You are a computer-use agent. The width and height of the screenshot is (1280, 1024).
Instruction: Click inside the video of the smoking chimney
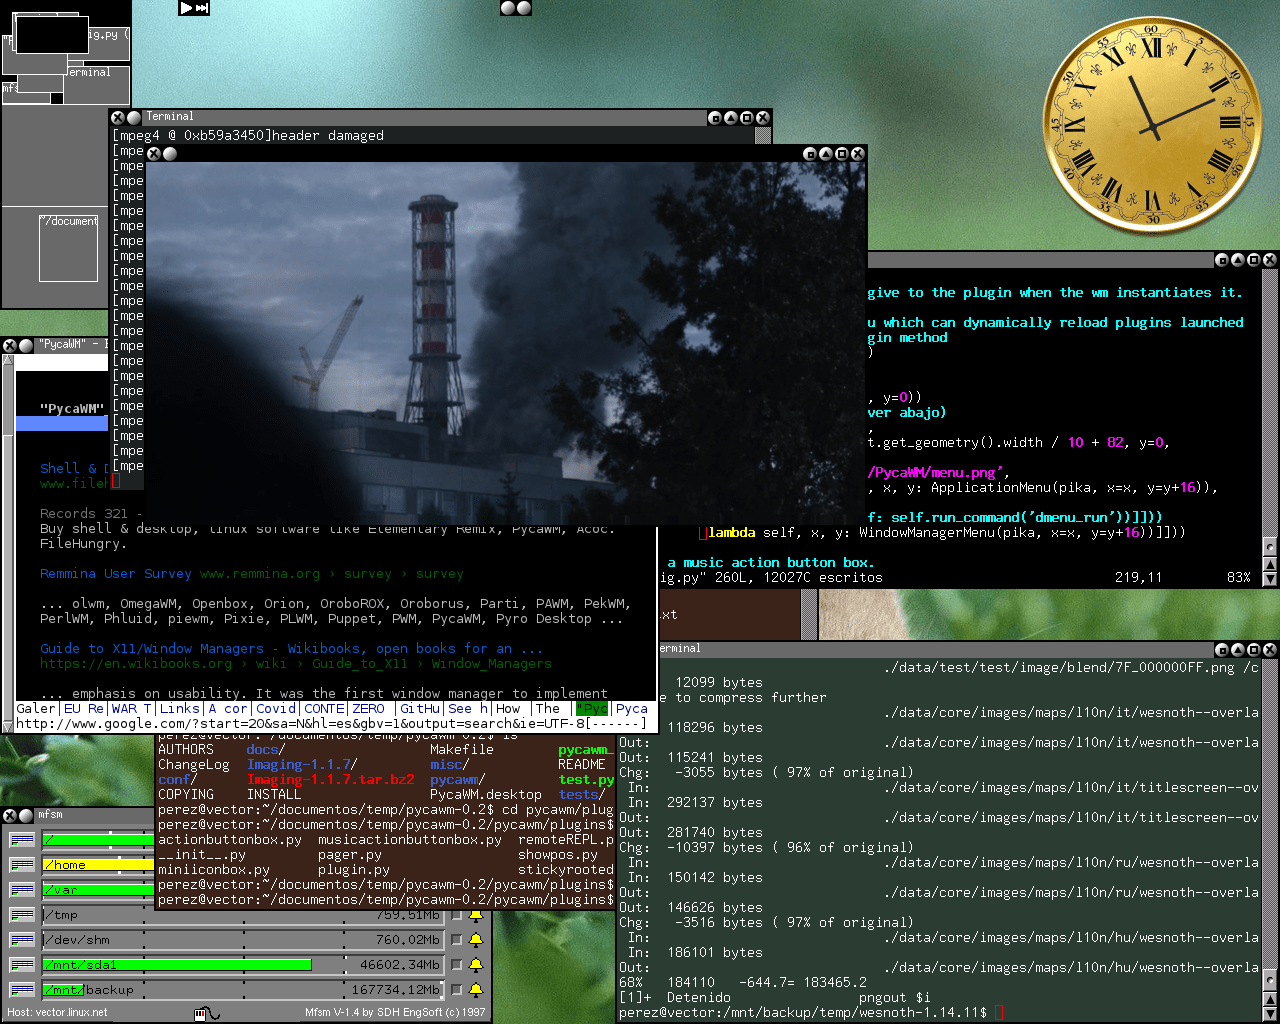(506, 343)
